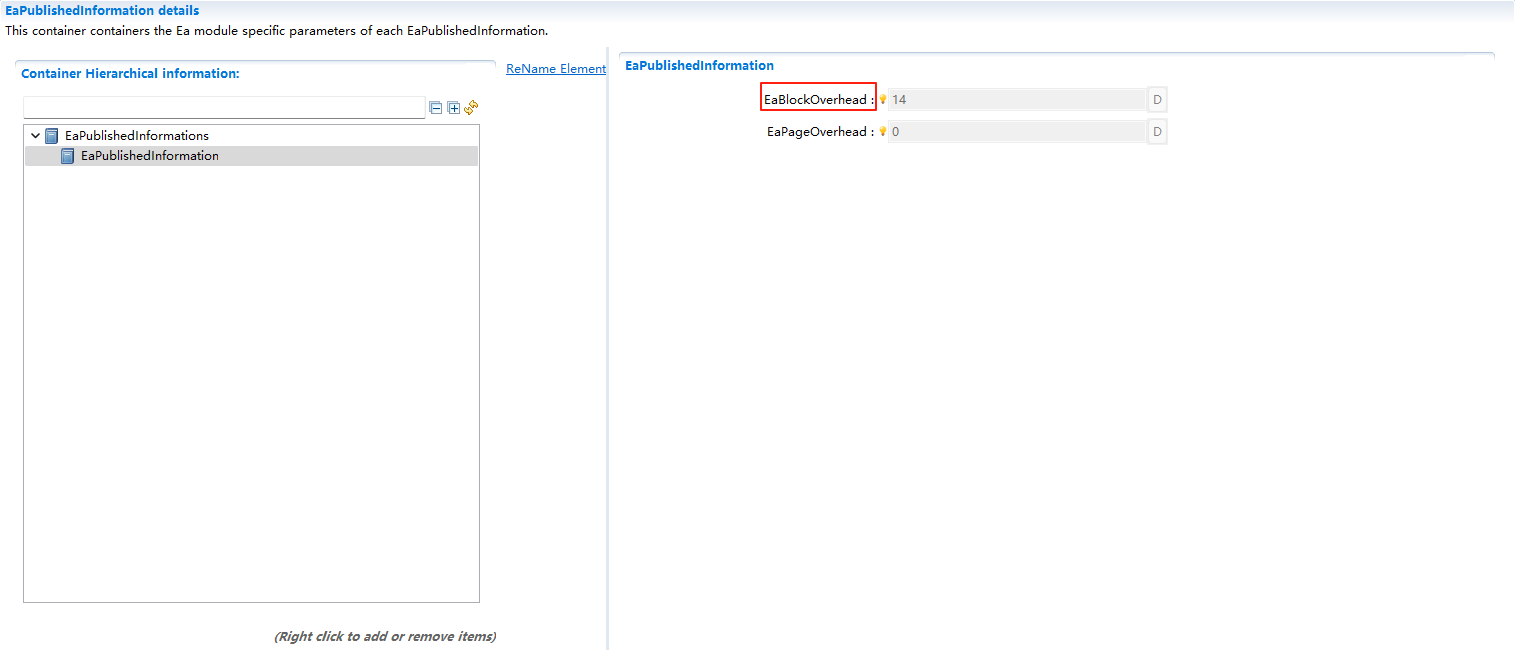Image resolution: width=1515 pixels, height=657 pixels.
Task: Select the EaPublishedInformation section header on the right
Action: click(x=698, y=65)
